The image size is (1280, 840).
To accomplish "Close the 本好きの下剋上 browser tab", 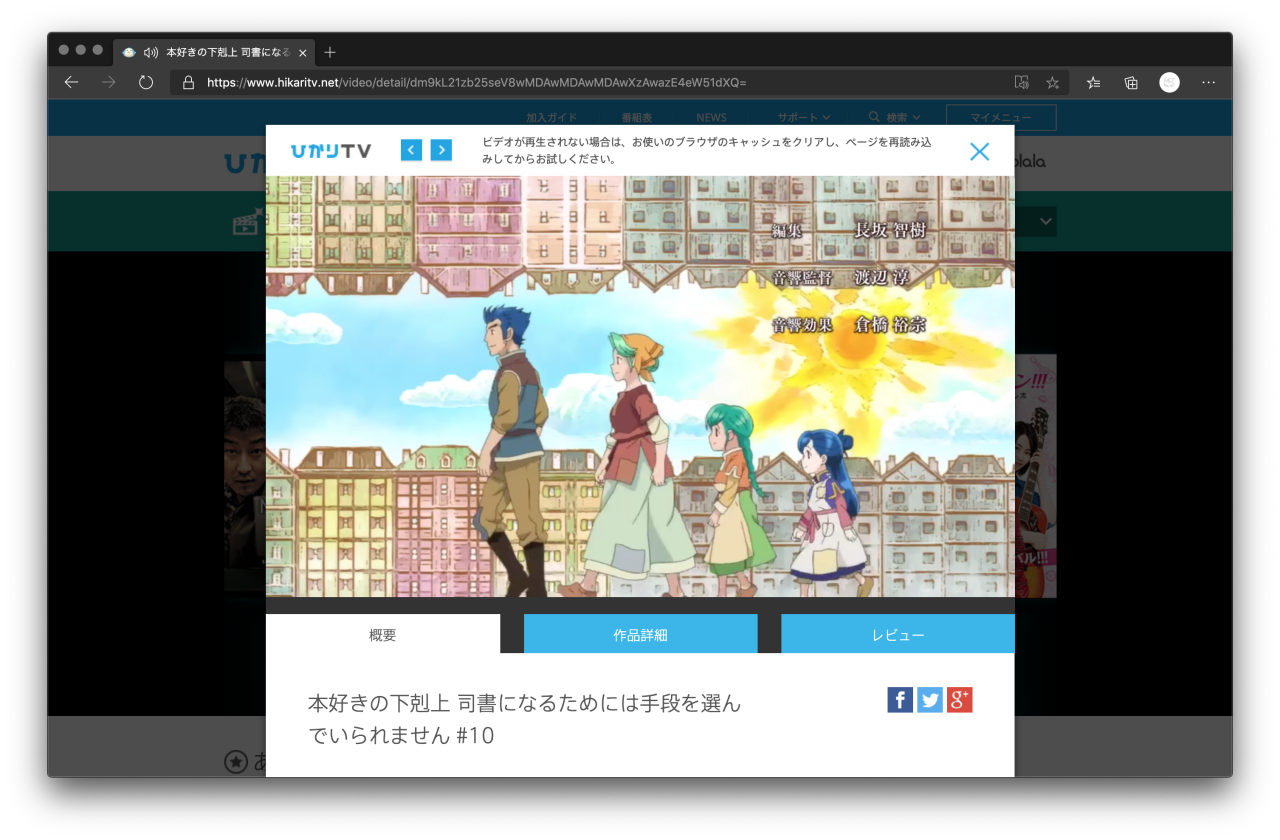I will tap(303, 52).
